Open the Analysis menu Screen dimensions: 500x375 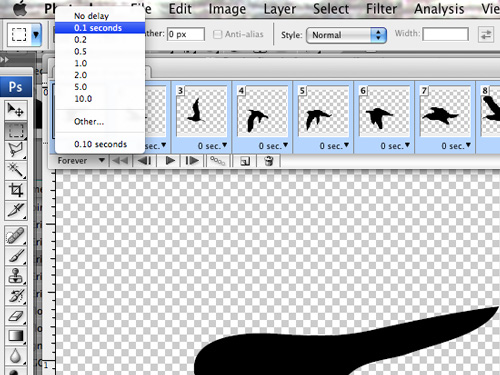[x=439, y=9]
